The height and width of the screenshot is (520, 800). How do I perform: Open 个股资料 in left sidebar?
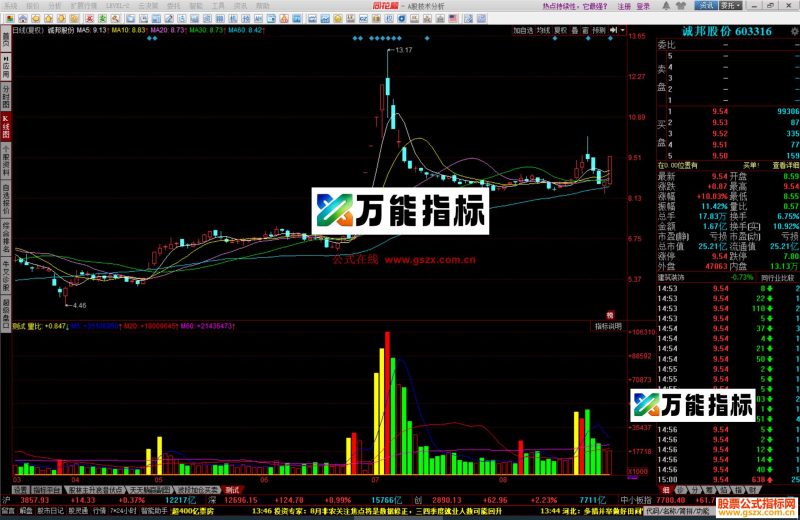[6, 161]
